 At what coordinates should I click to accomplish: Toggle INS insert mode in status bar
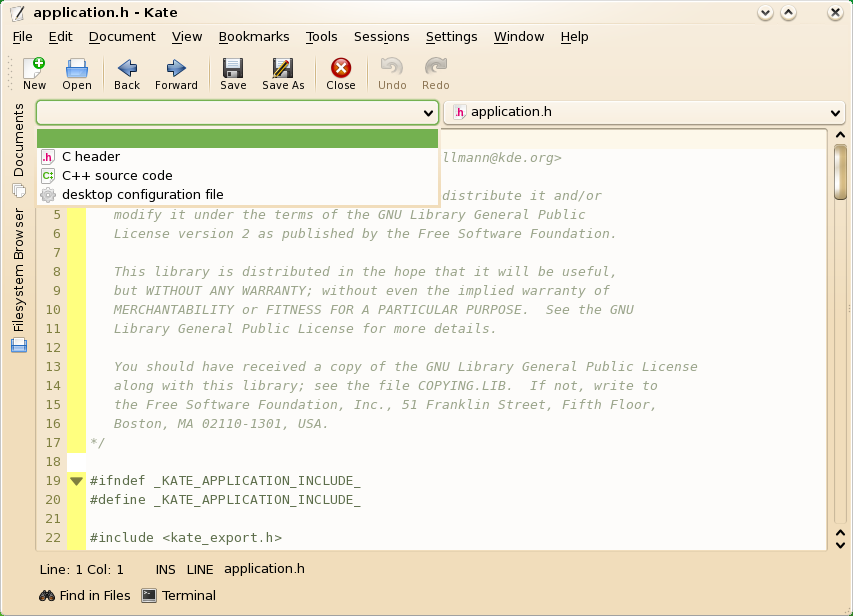tap(165, 570)
